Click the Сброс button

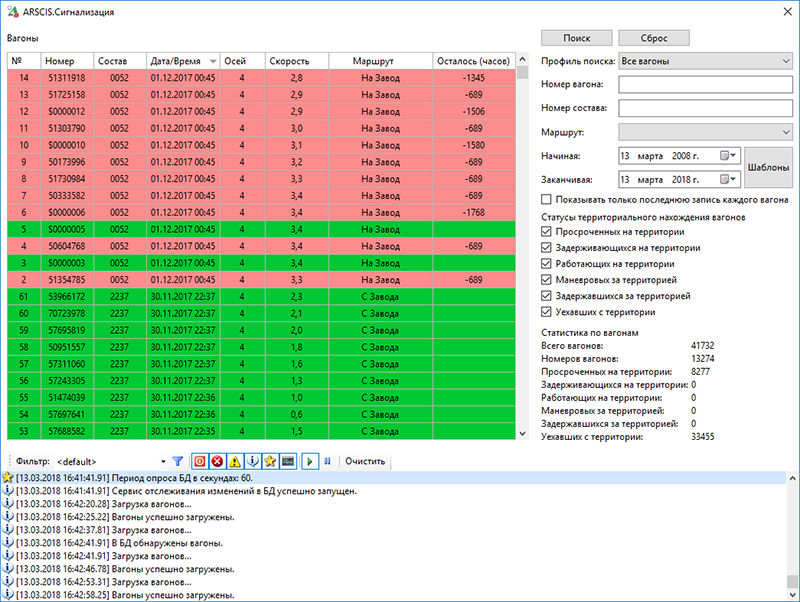tap(654, 38)
